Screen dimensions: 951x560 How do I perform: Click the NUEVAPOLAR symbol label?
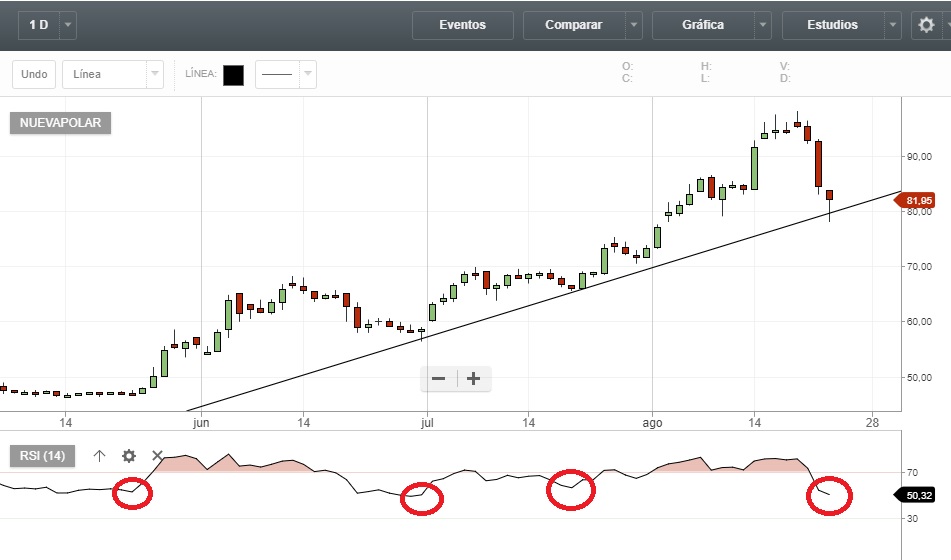pyautogui.click(x=60, y=123)
